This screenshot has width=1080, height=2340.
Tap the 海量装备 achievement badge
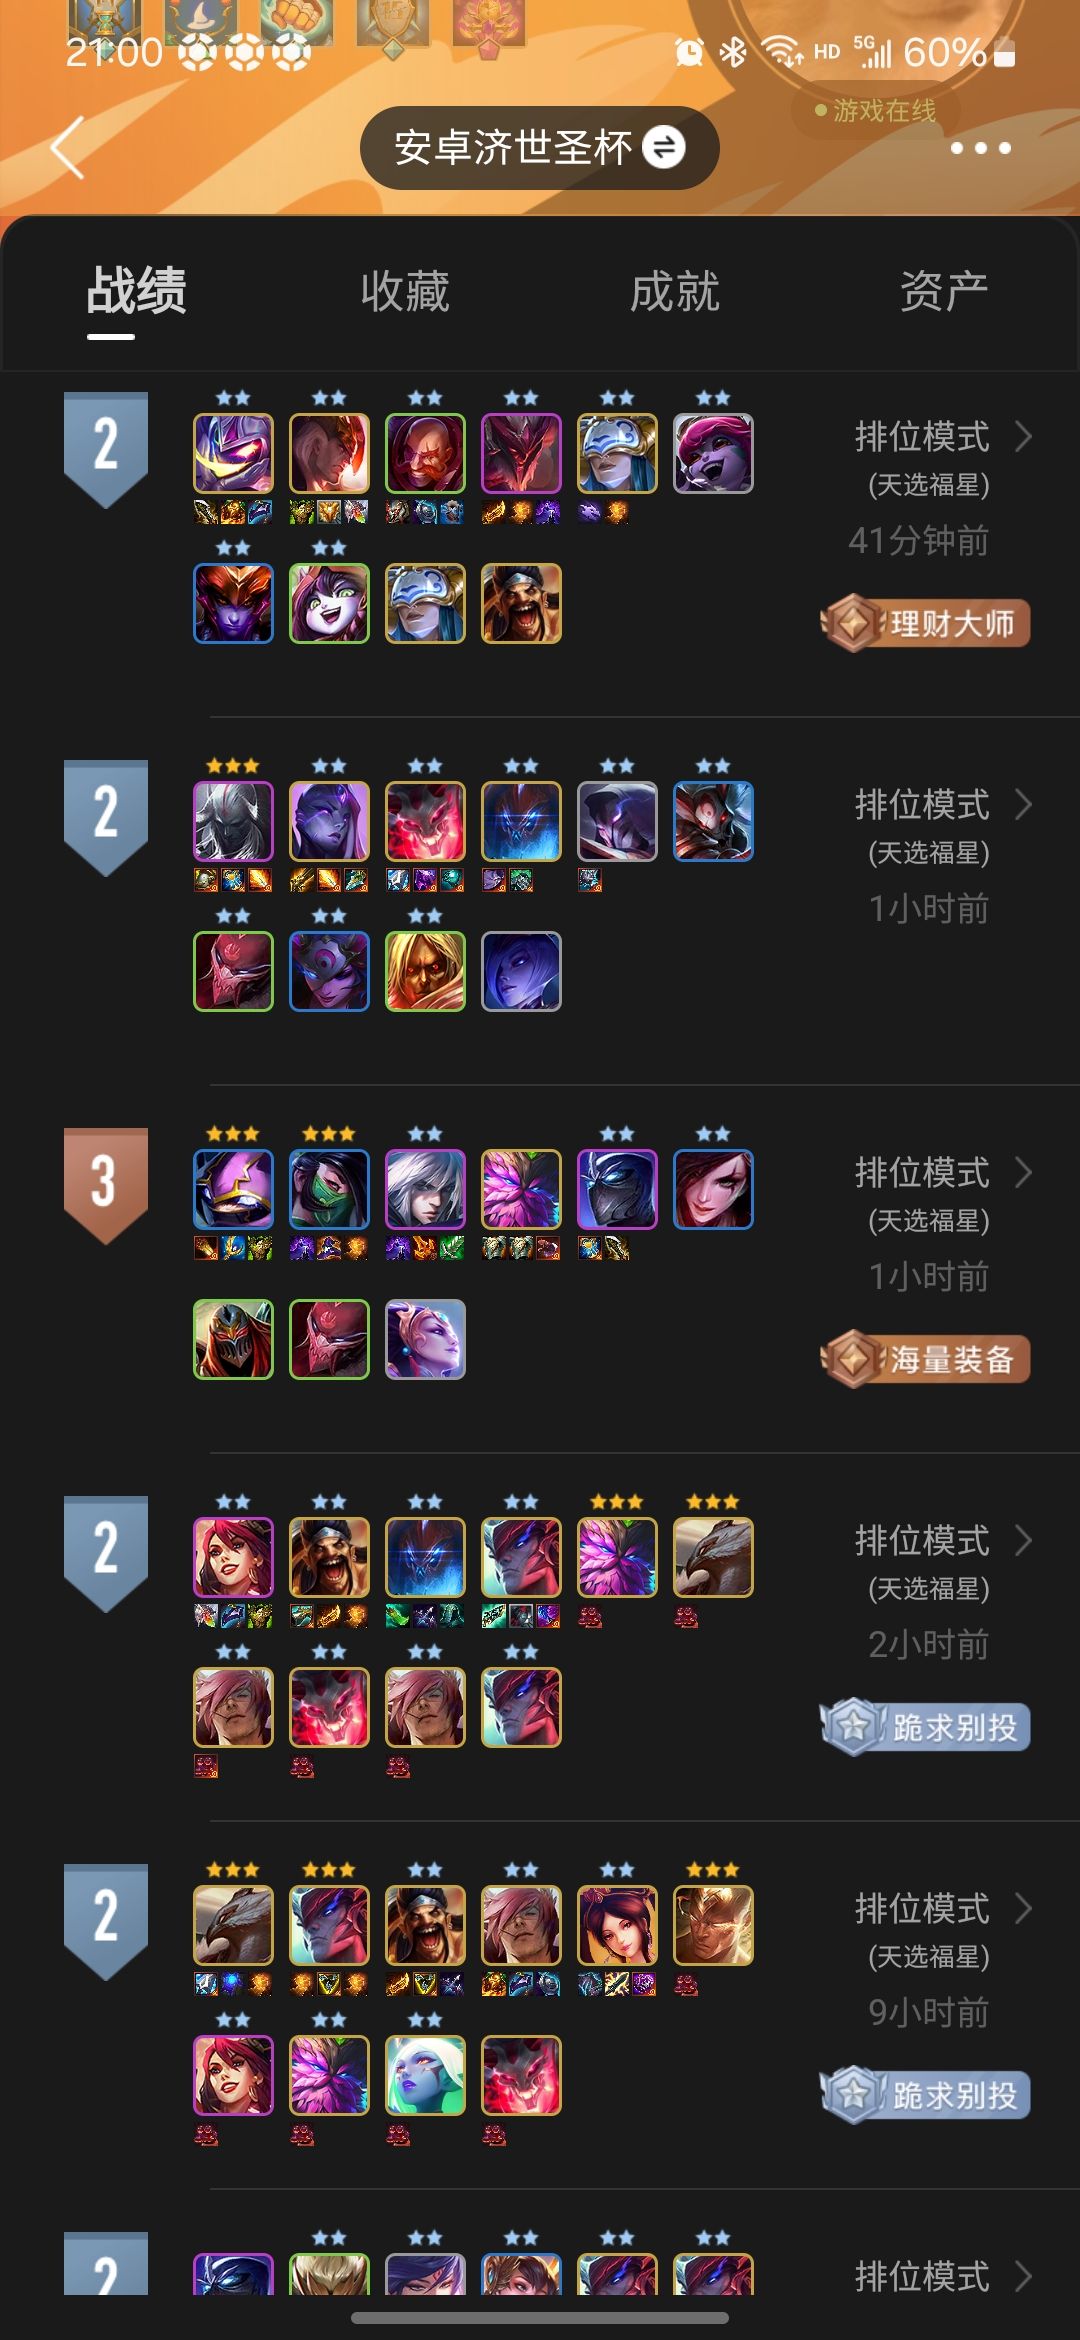926,1359
